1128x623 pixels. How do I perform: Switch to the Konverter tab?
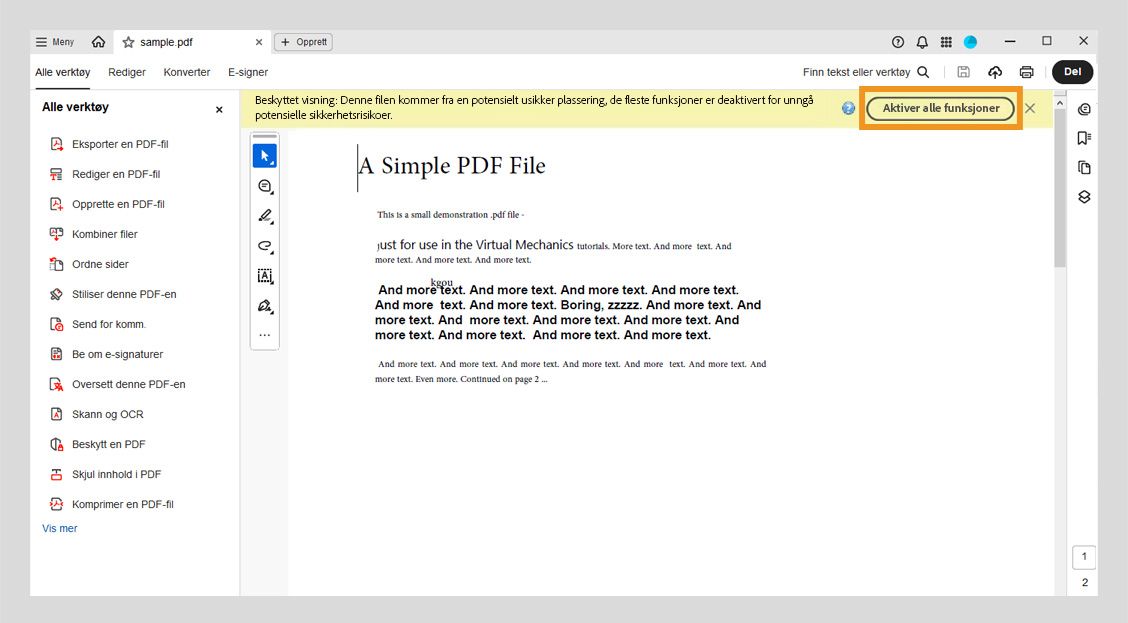pyautogui.click(x=186, y=72)
